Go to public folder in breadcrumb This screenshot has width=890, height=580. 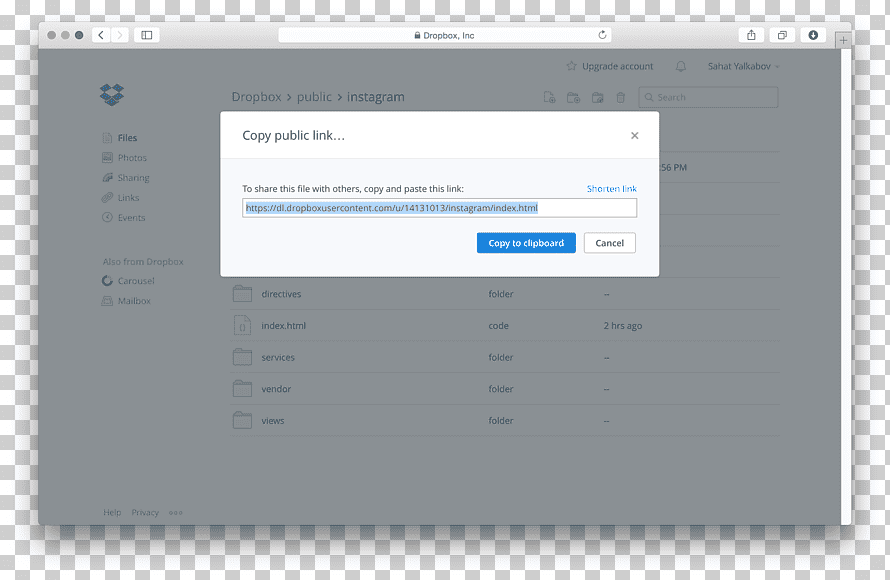314,97
